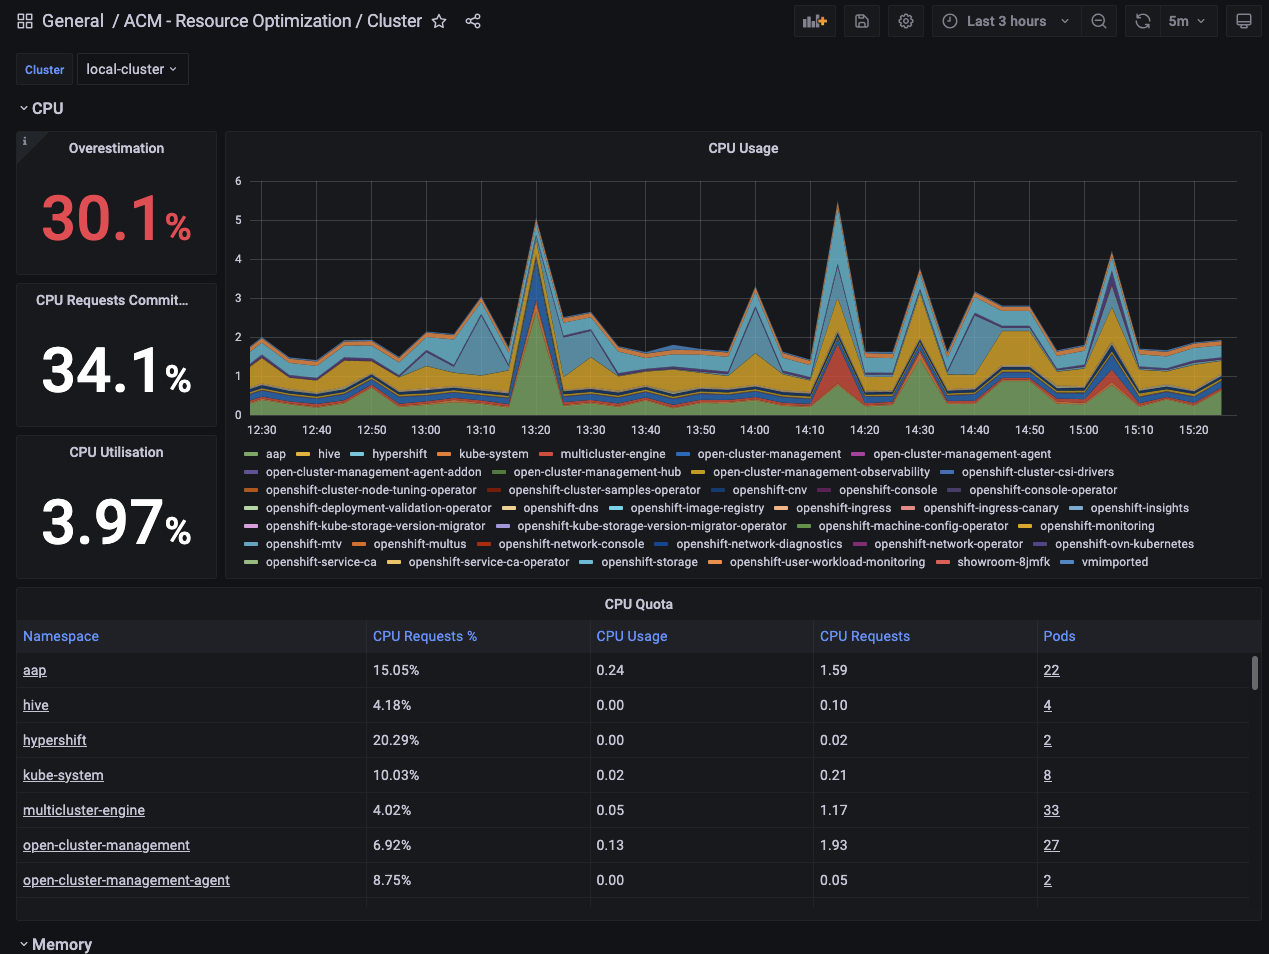
Task: Open Last 3 hours time picker
Action: 1007,21
